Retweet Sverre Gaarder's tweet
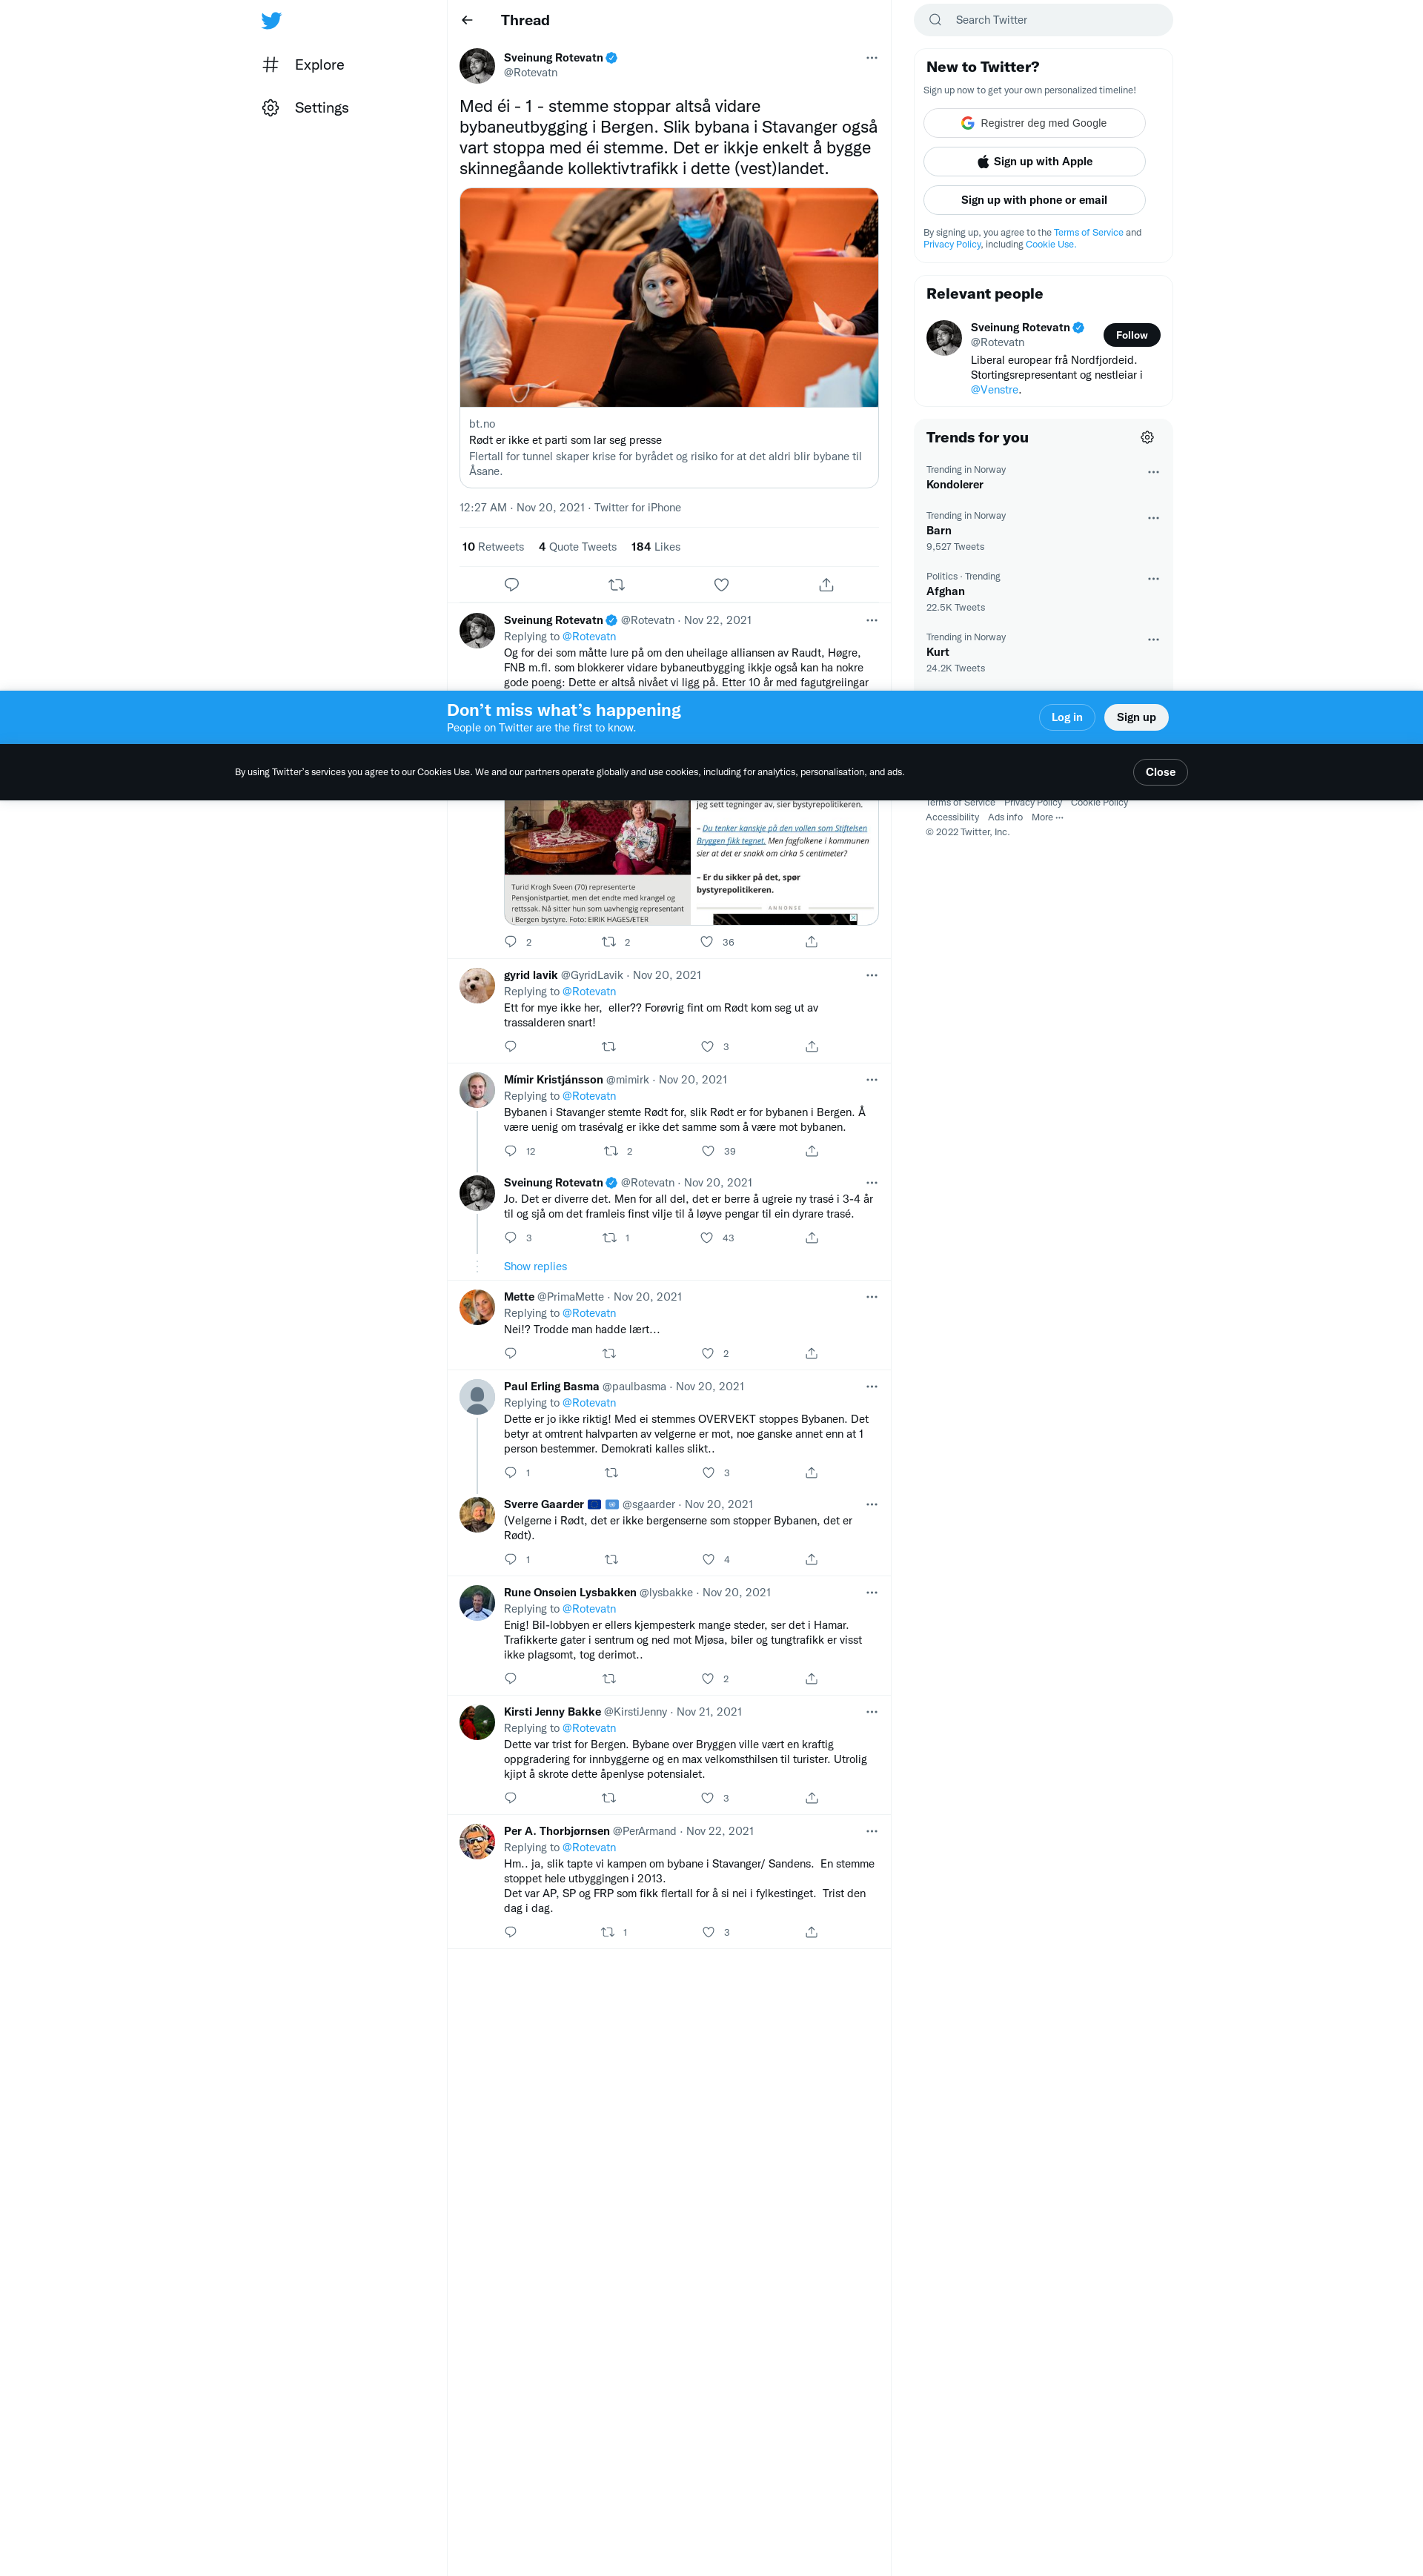The width and height of the screenshot is (1423, 2576). point(612,1559)
